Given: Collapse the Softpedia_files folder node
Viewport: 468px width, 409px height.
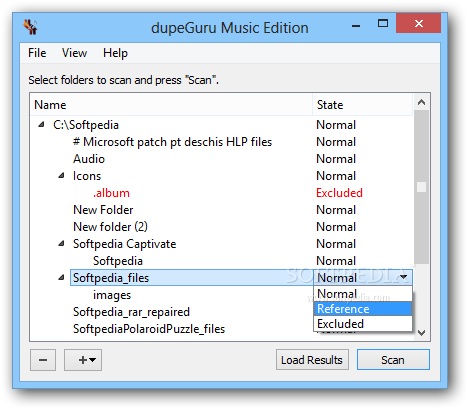Looking at the screenshot, I should [61, 277].
